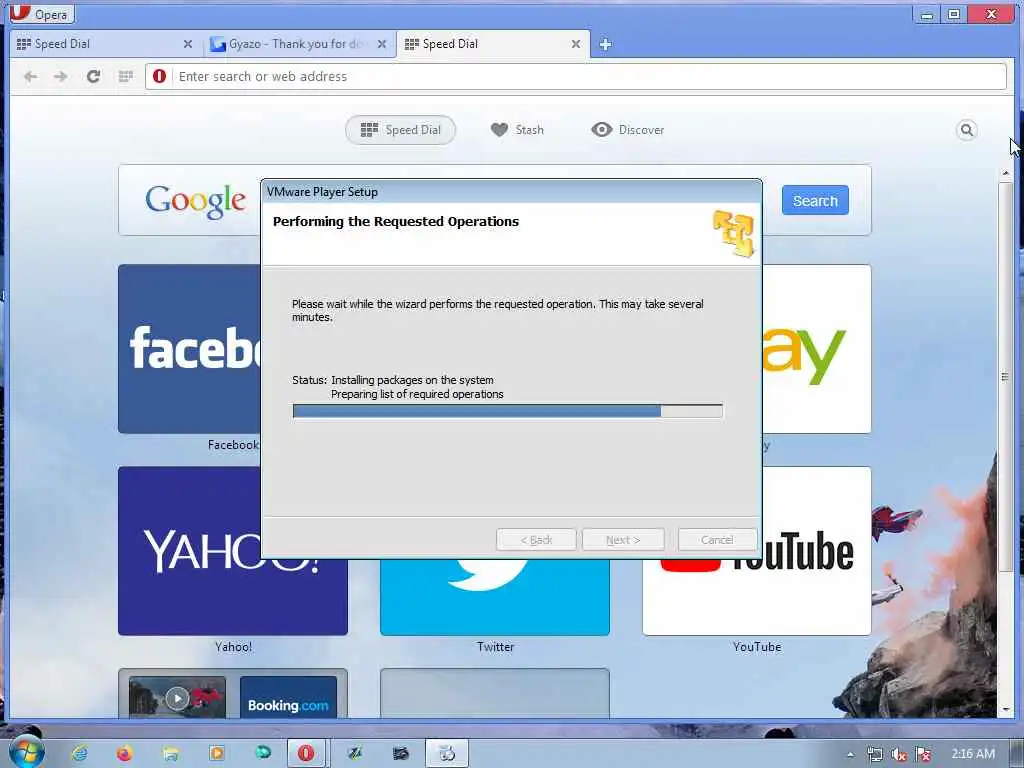Open the Opera menu button
The image size is (1024, 768).
[42, 13]
